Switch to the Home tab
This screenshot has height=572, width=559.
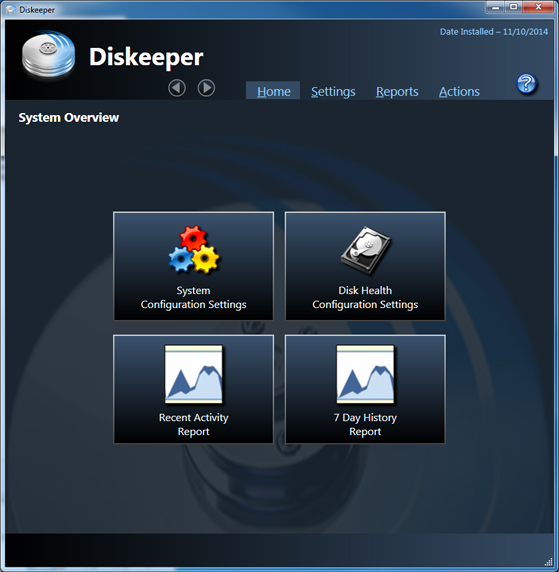coord(274,91)
